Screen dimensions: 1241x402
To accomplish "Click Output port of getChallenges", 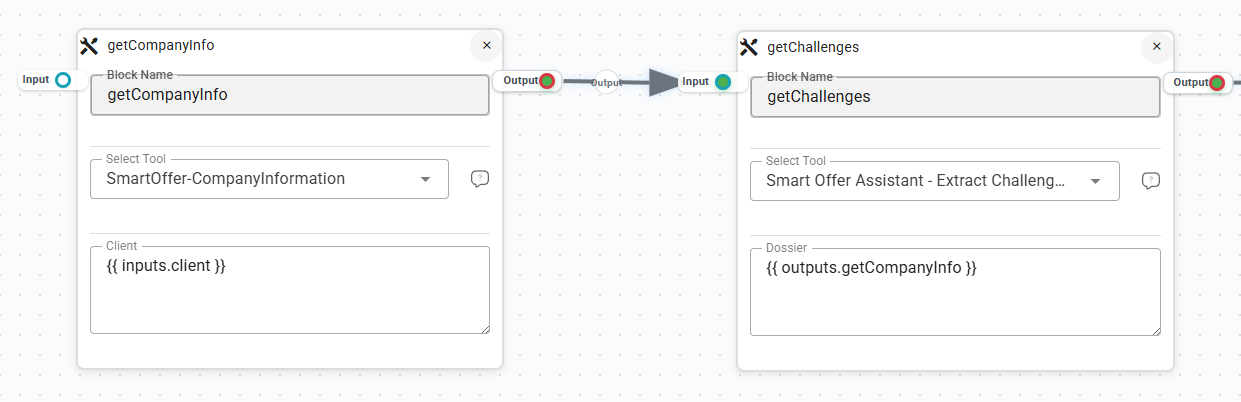I will pos(1217,83).
